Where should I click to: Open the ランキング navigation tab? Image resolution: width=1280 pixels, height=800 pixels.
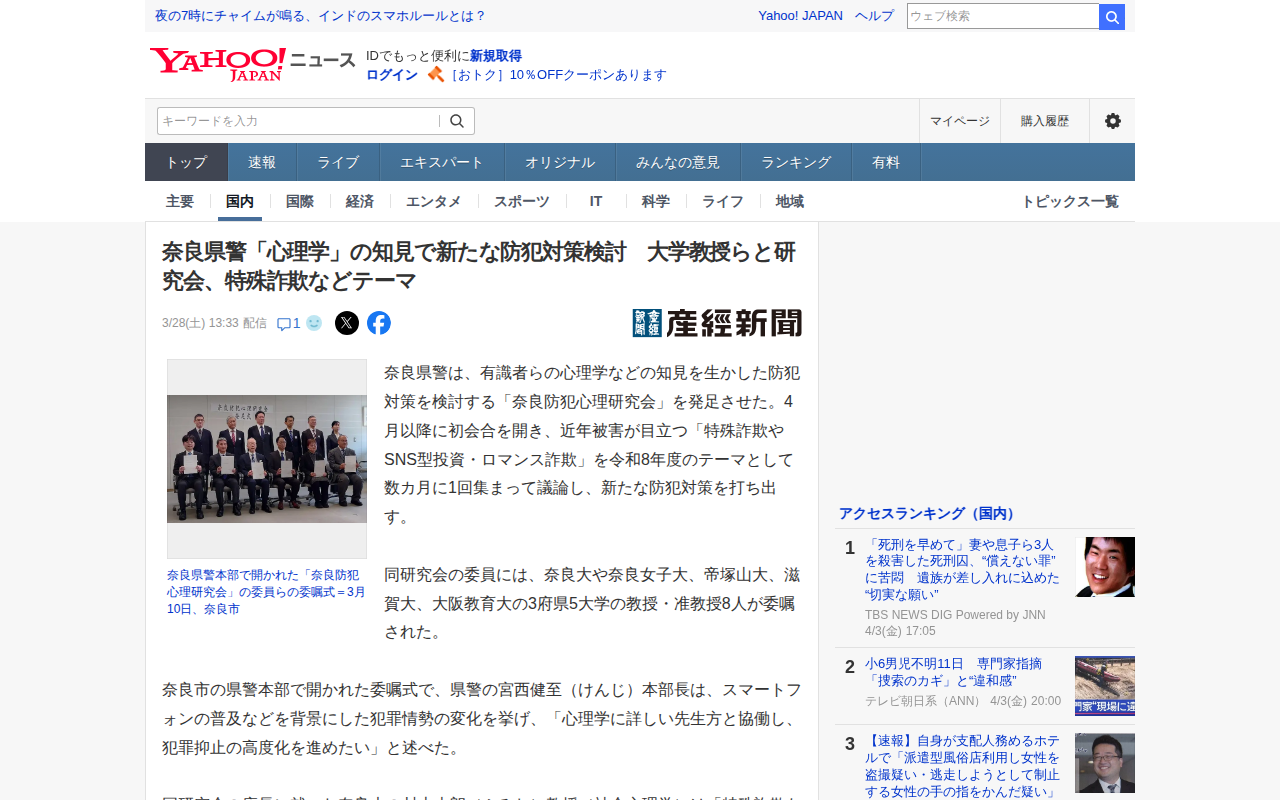coord(796,162)
